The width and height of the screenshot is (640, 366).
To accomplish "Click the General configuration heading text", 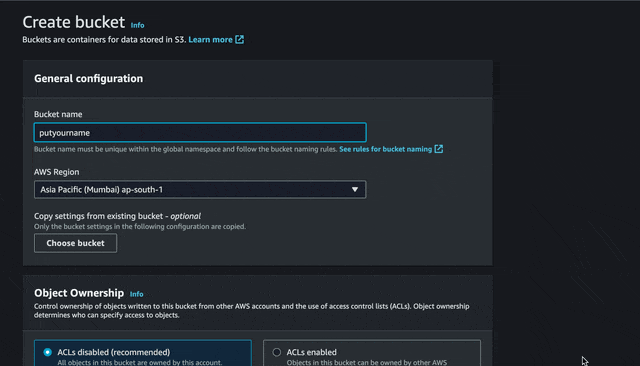I will [x=89, y=78].
